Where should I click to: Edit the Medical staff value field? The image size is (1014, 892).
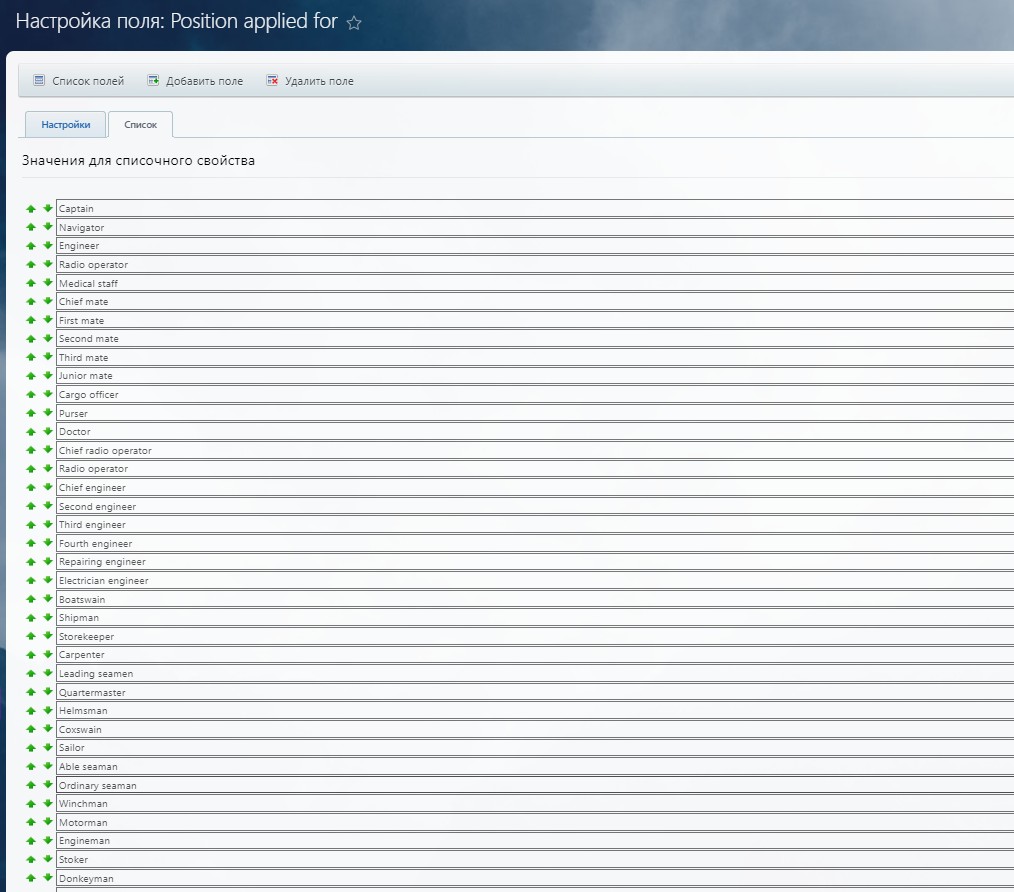(x=535, y=283)
